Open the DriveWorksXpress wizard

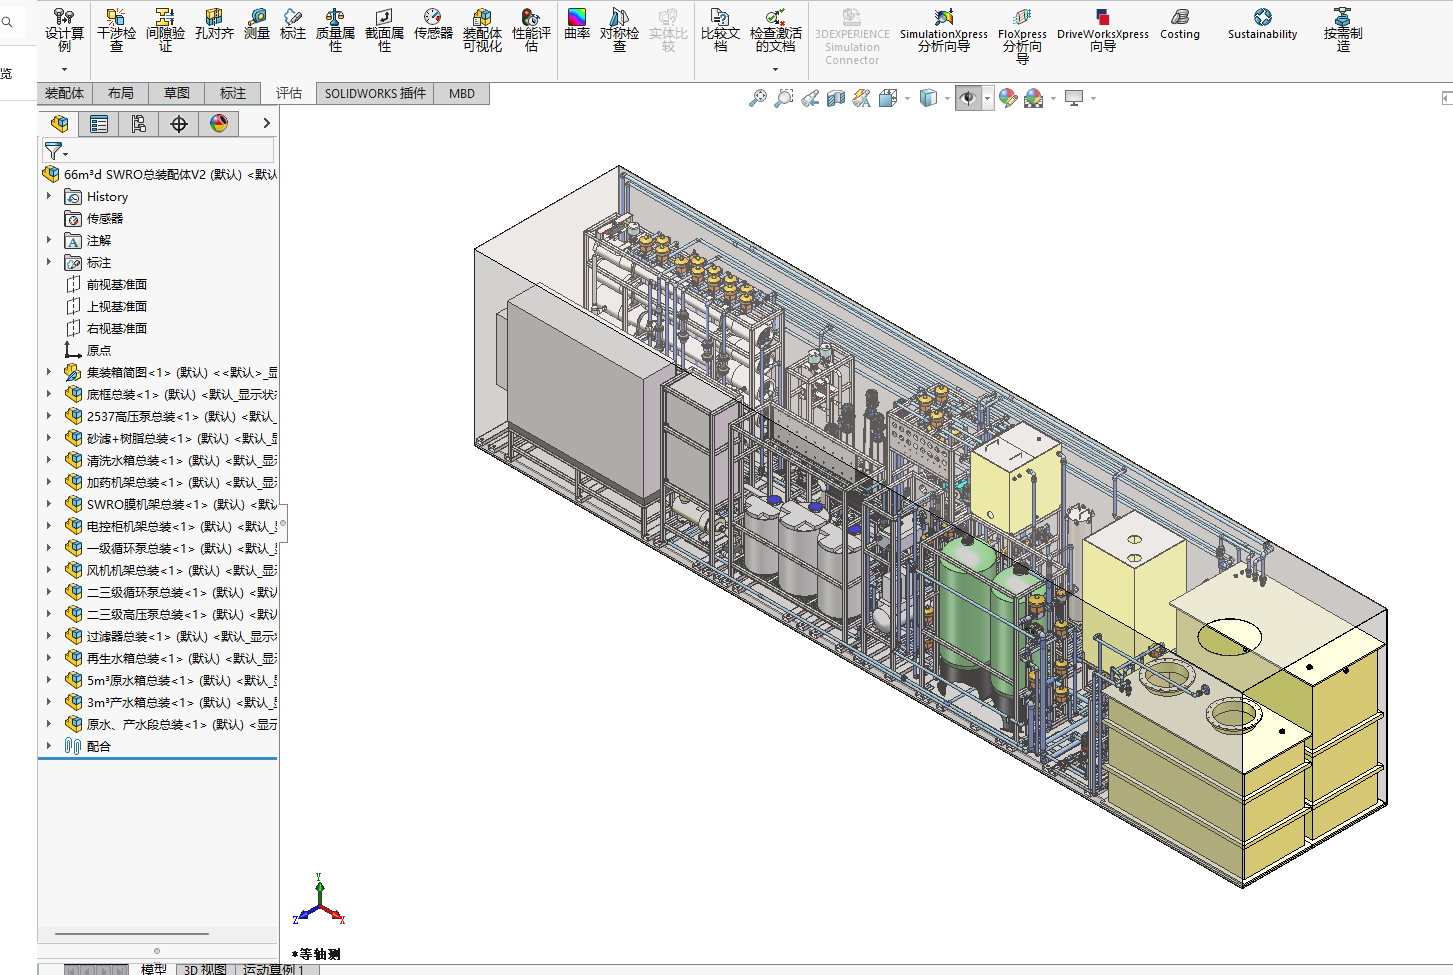[1102, 30]
